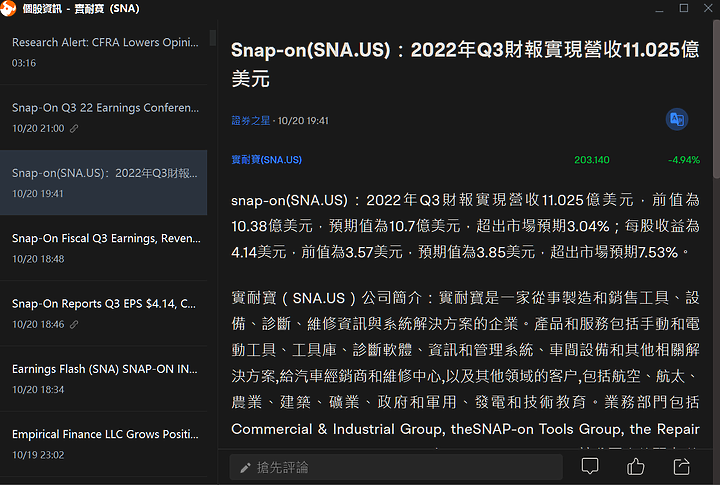Click the stock price 203.140
This screenshot has width=720, height=485.
point(591,160)
